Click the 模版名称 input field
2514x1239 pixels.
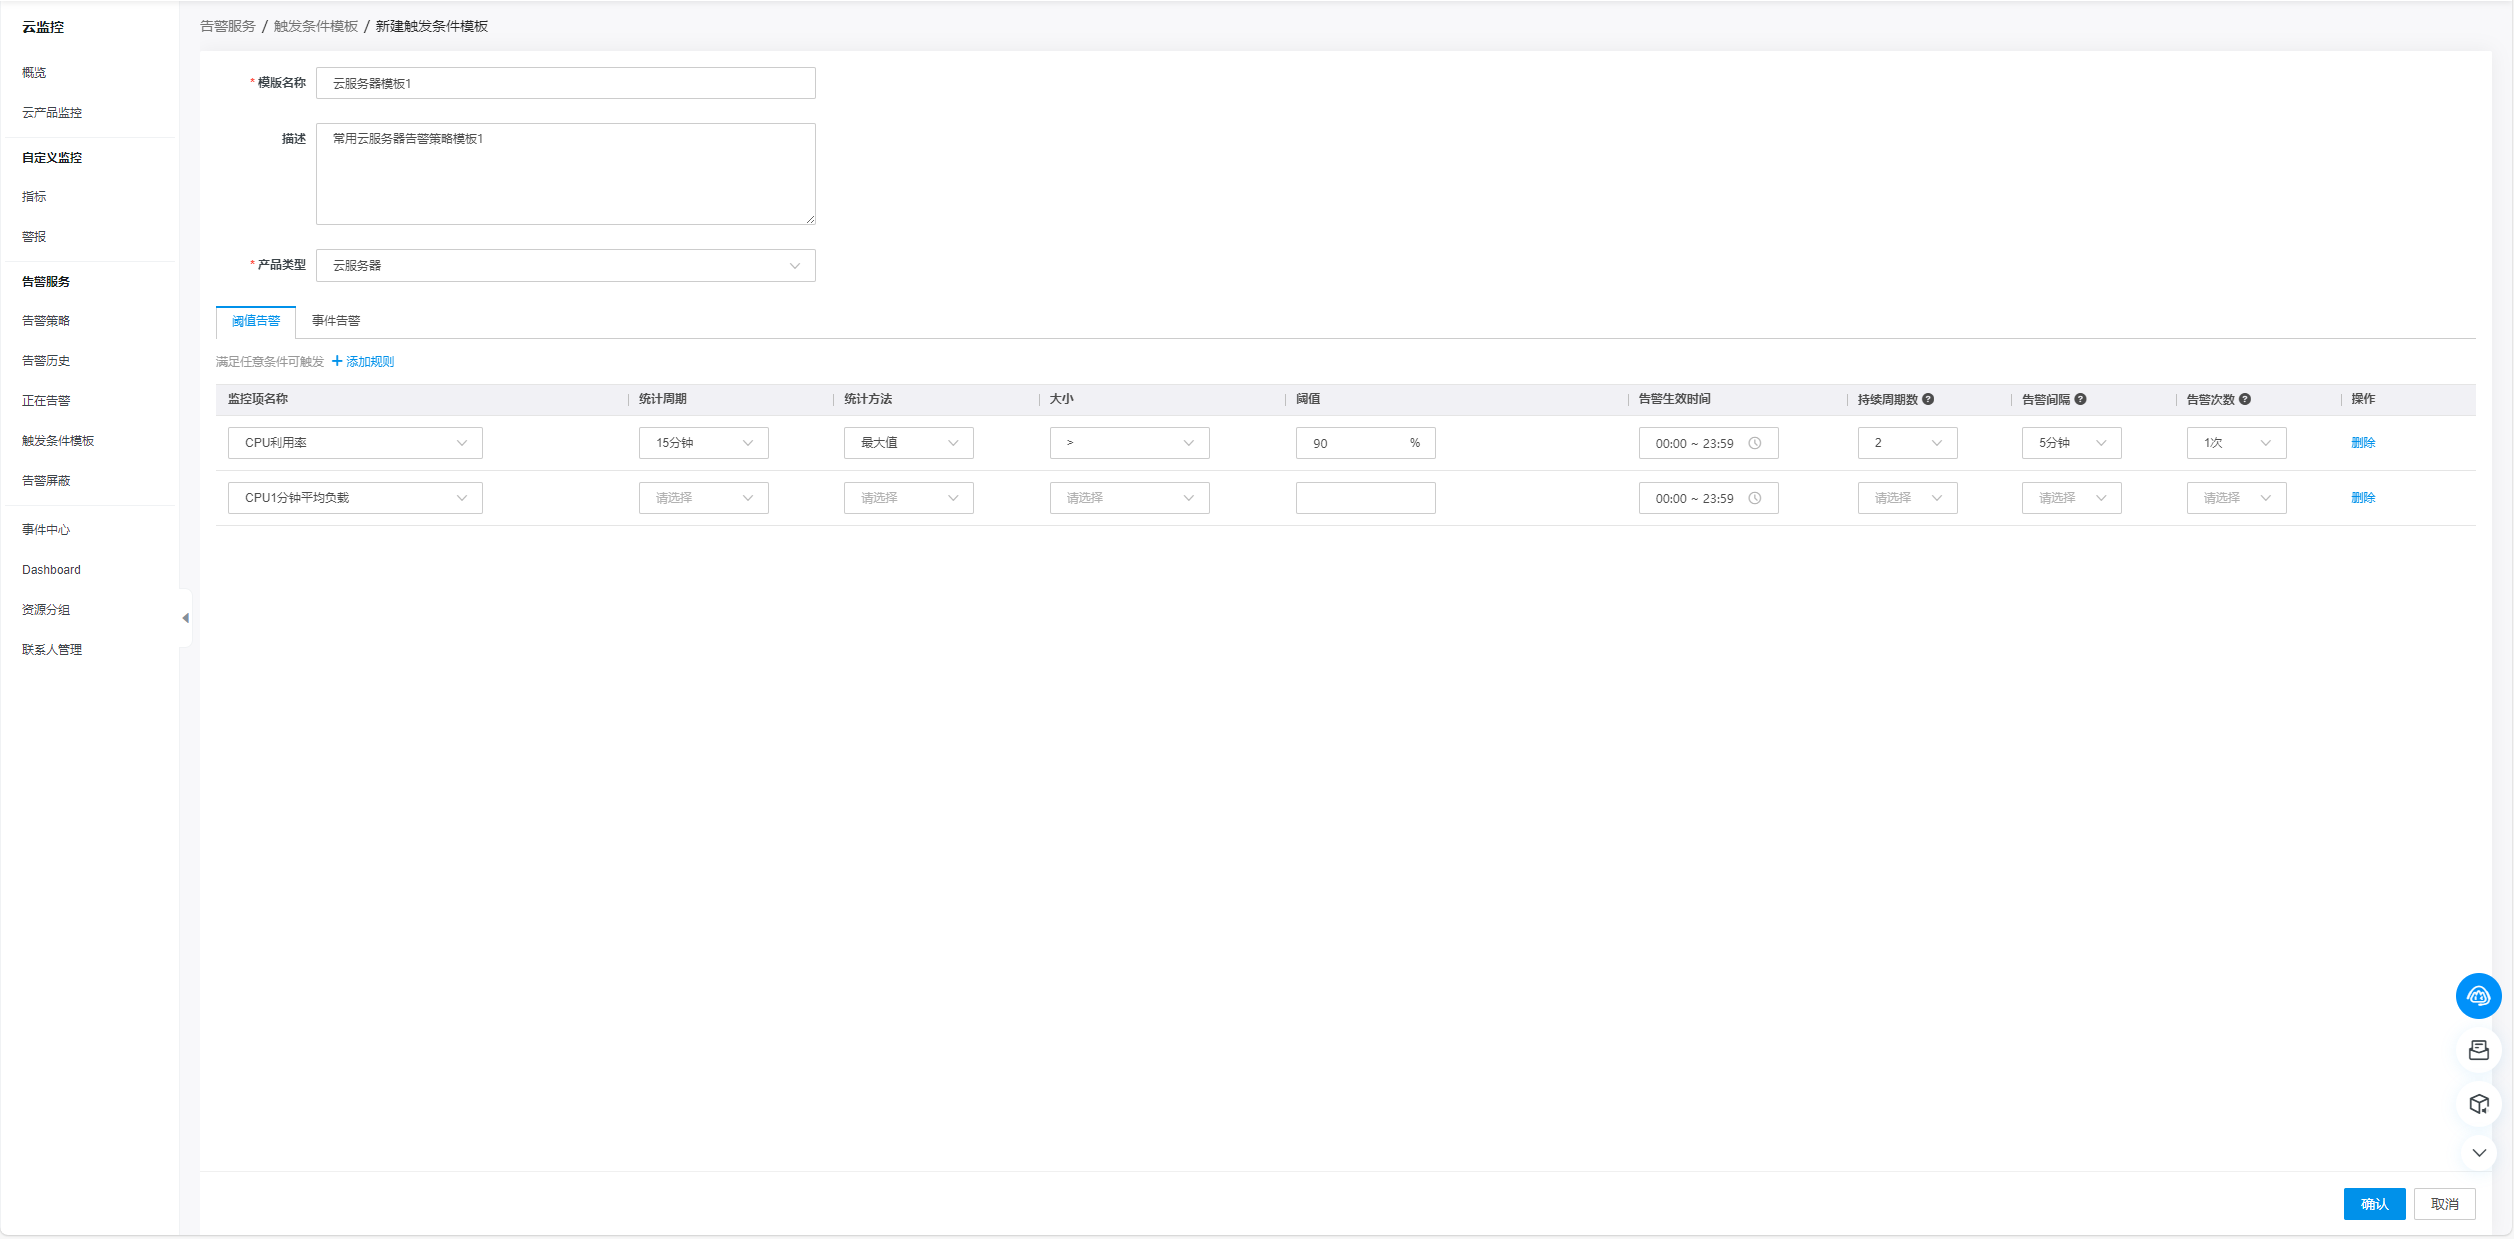(565, 83)
